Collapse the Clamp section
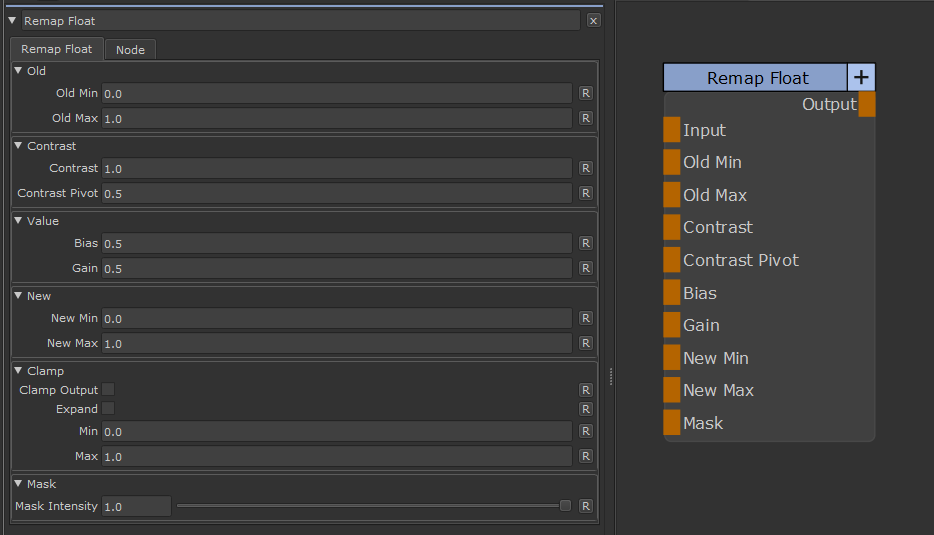Viewport: 934px width, 535px height. point(18,371)
